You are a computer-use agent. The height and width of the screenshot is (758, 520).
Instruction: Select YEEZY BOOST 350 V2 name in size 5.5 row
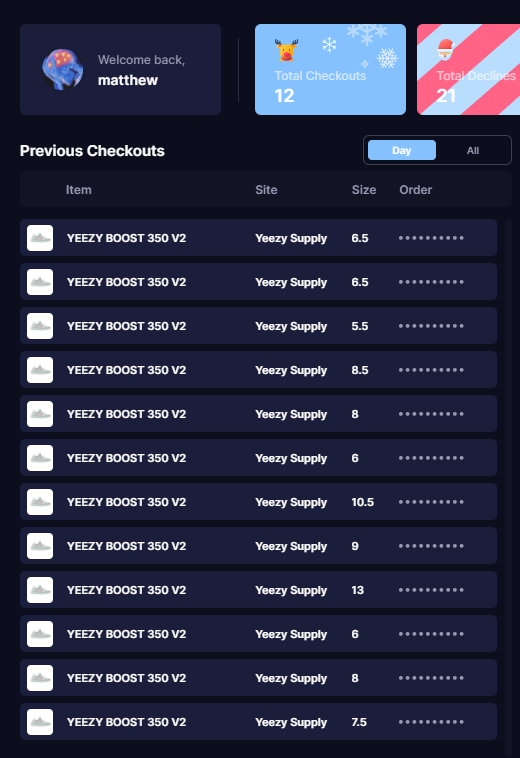tap(127, 326)
